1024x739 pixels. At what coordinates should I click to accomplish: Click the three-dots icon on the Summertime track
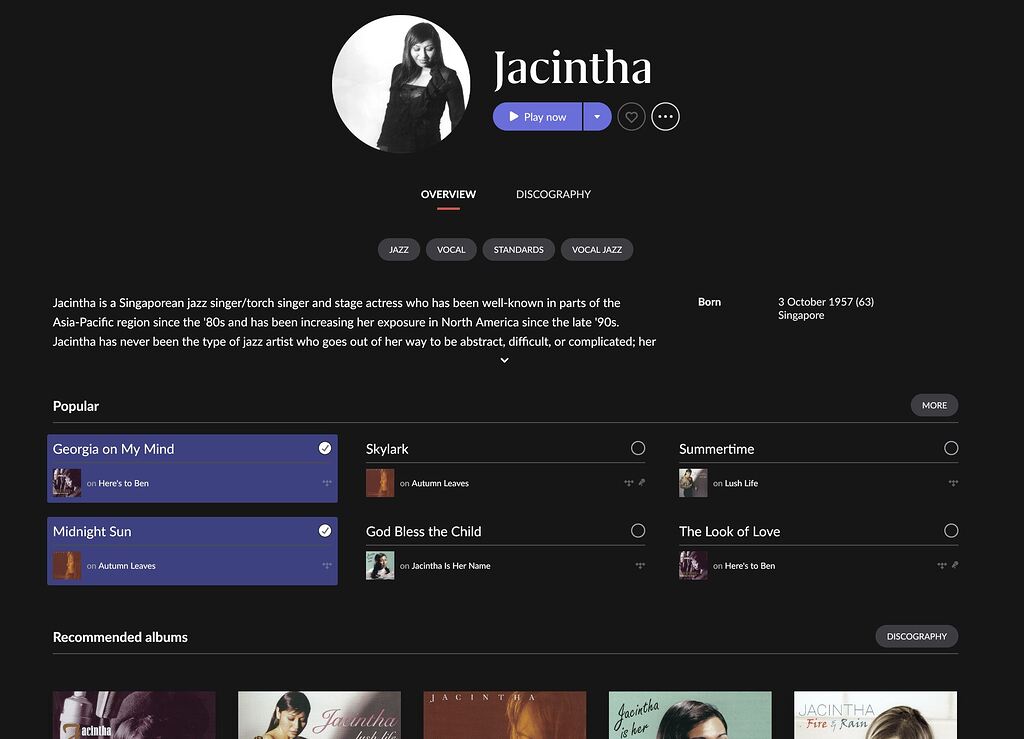(x=953, y=483)
